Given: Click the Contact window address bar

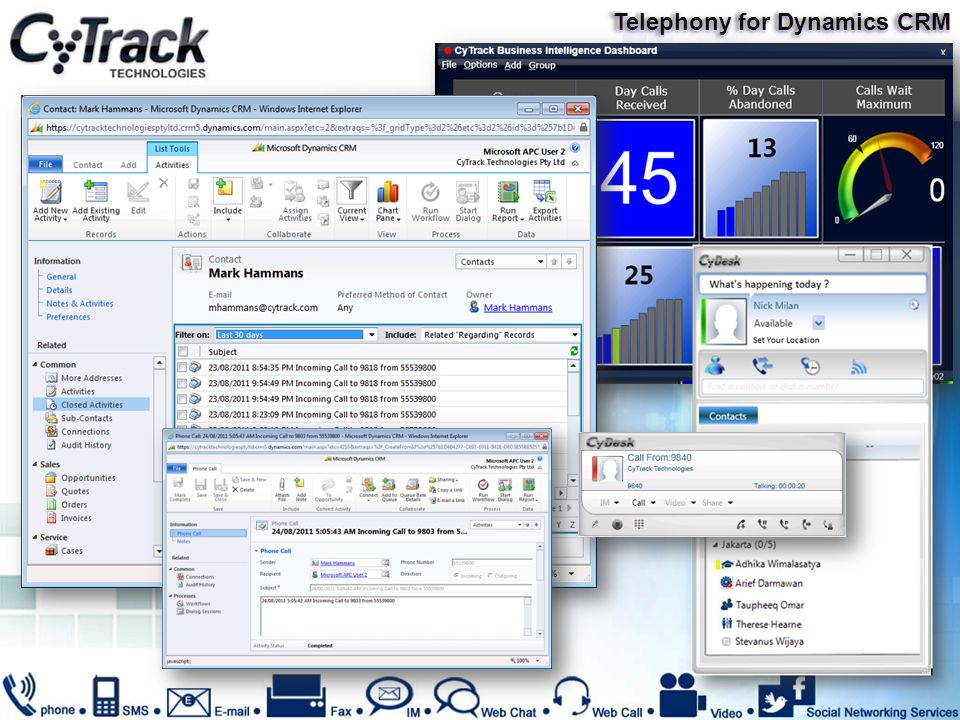Looking at the screenshot, I should point(310,127).
